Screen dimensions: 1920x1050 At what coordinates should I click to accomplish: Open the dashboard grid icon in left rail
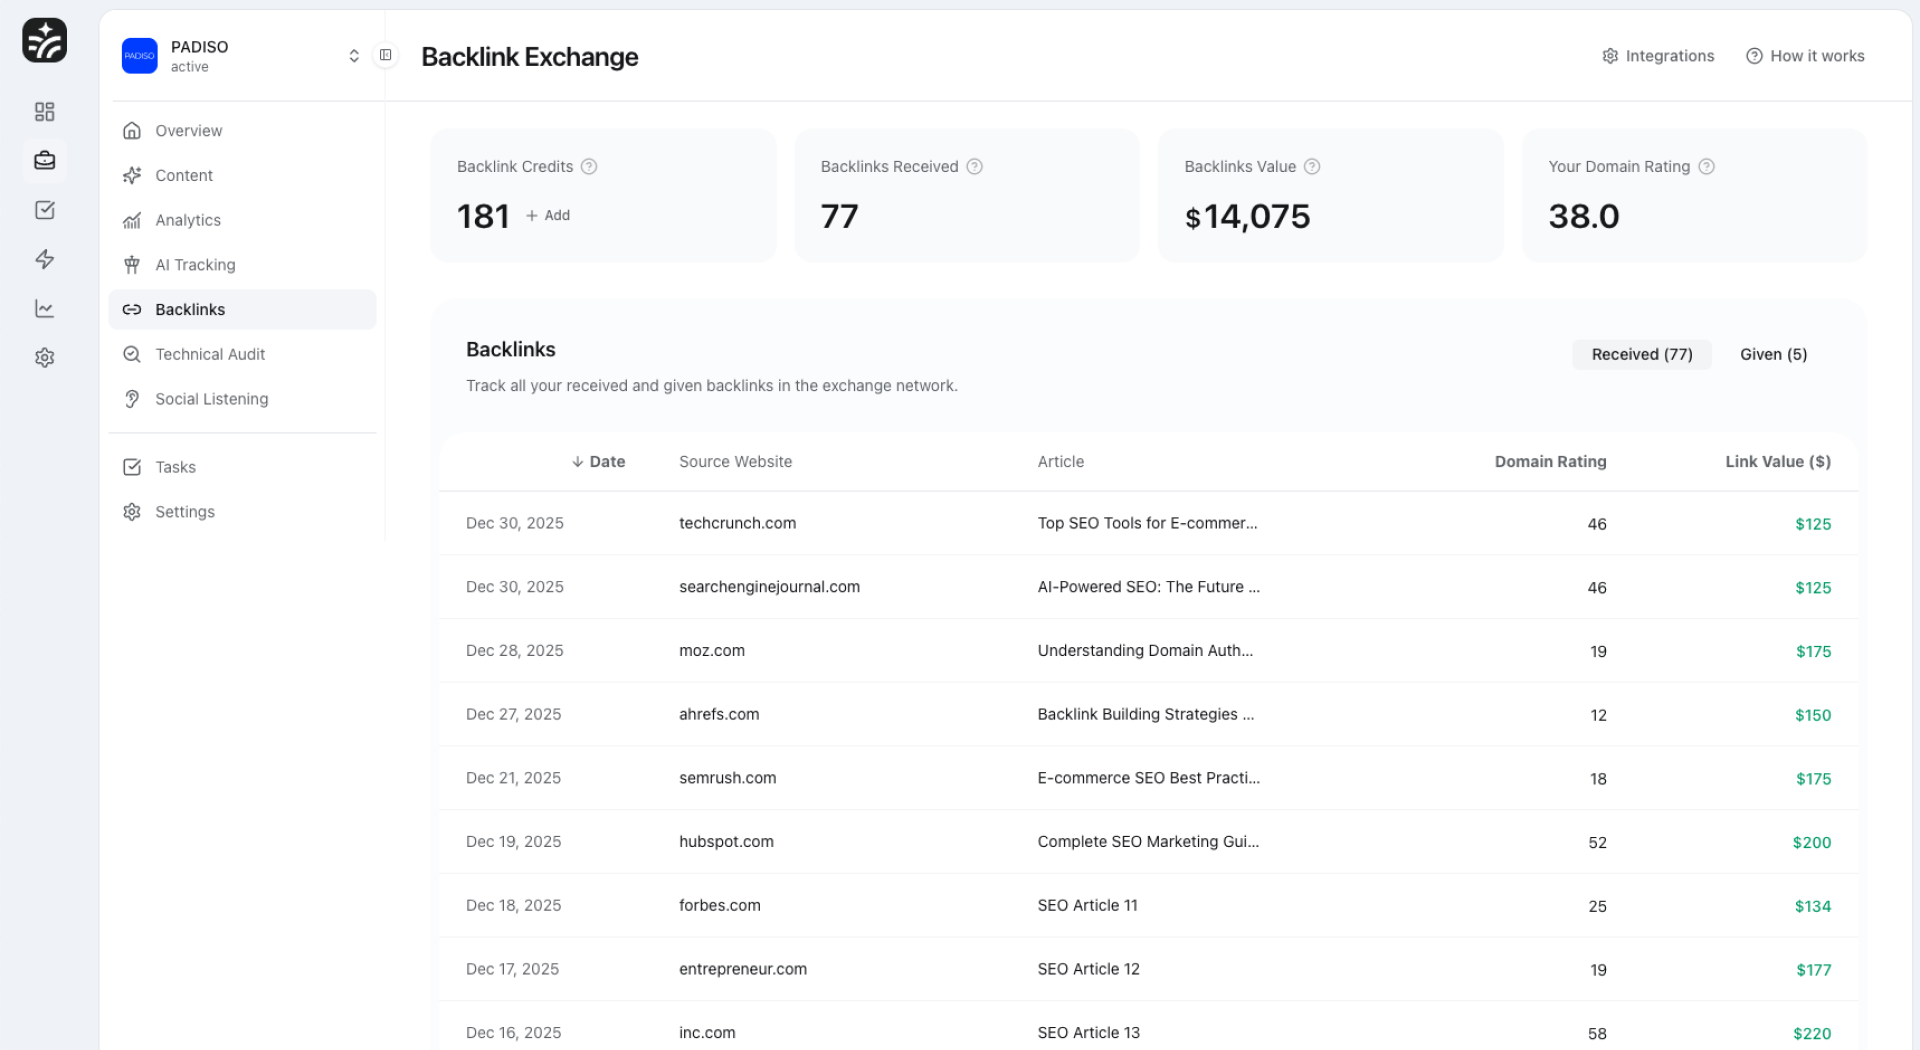(x=44, y=111)
